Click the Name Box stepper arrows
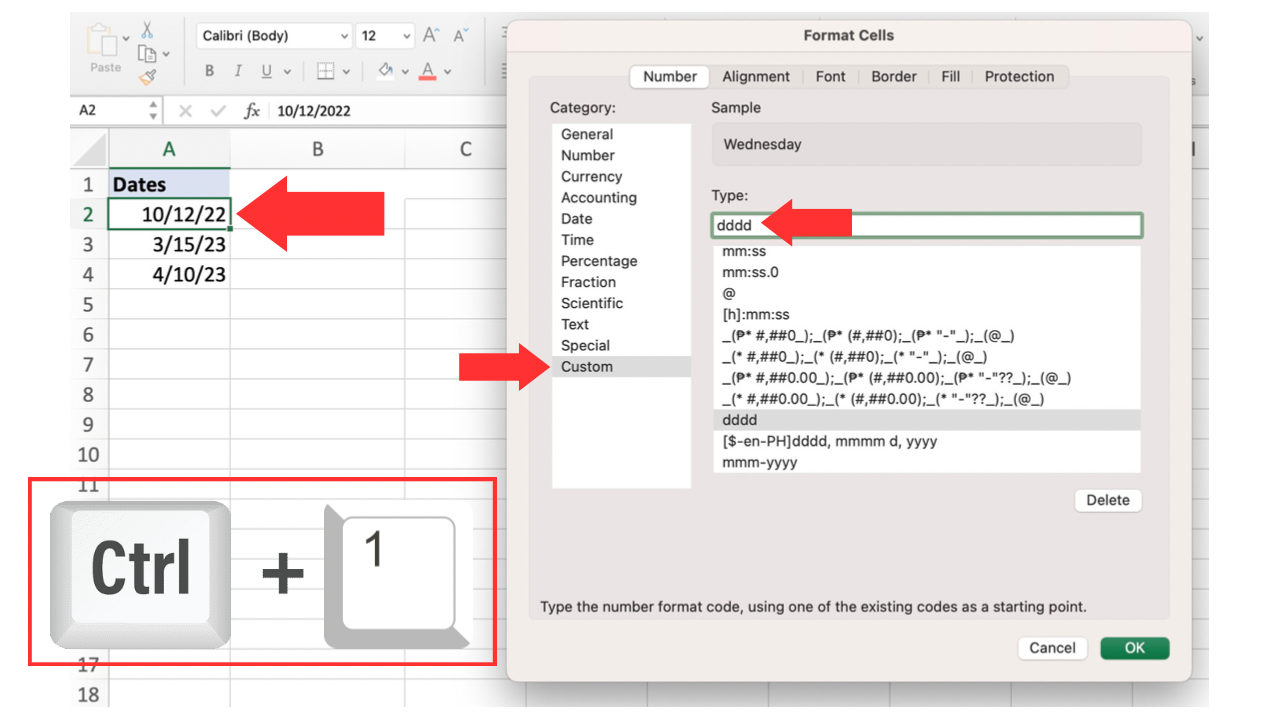The image size is (1280, 720). click(153, 111)
